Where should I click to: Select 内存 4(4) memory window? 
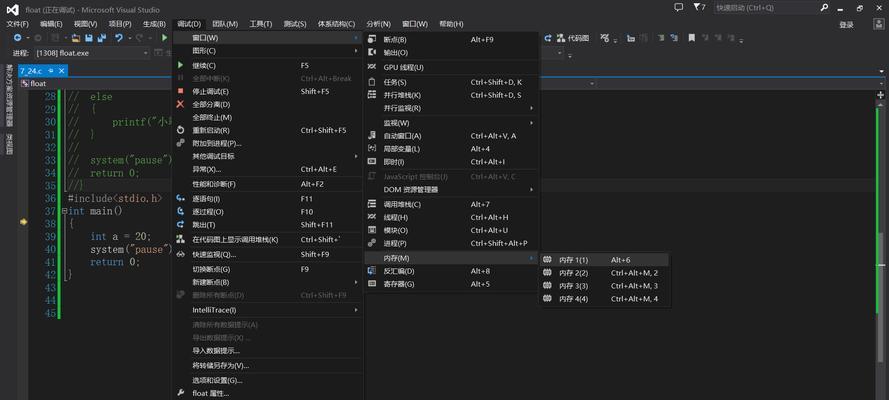604,299
